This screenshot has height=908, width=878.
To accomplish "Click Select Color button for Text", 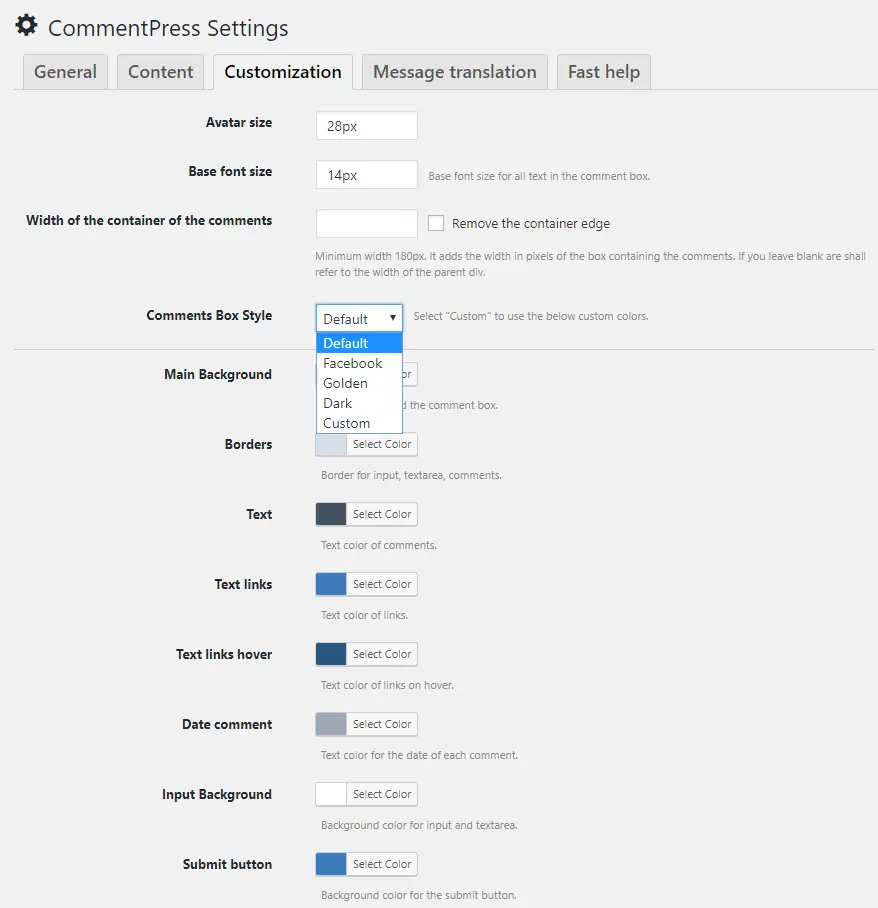I will click(382, 514).
